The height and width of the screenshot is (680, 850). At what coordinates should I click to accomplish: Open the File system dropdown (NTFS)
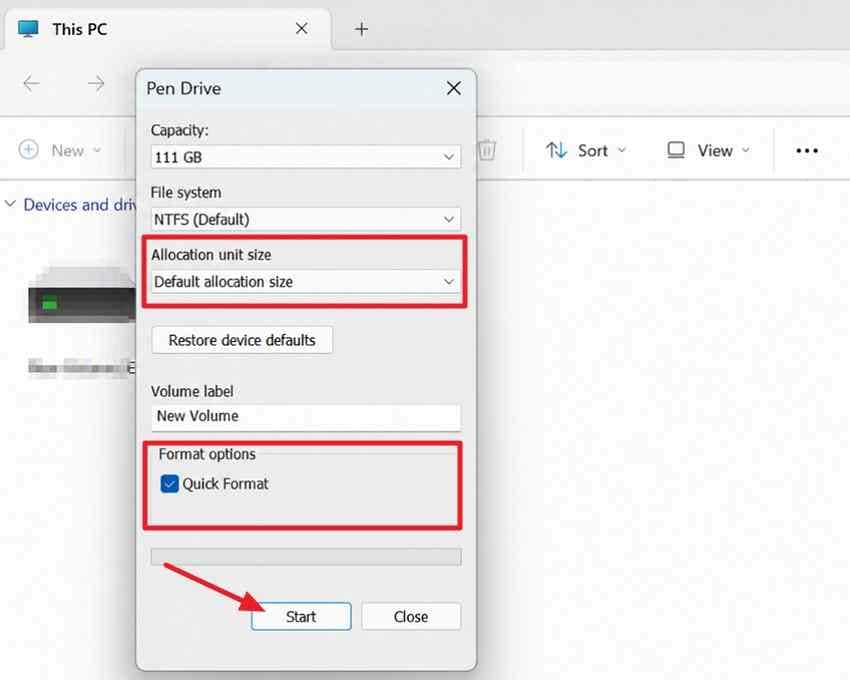point(306,220)
